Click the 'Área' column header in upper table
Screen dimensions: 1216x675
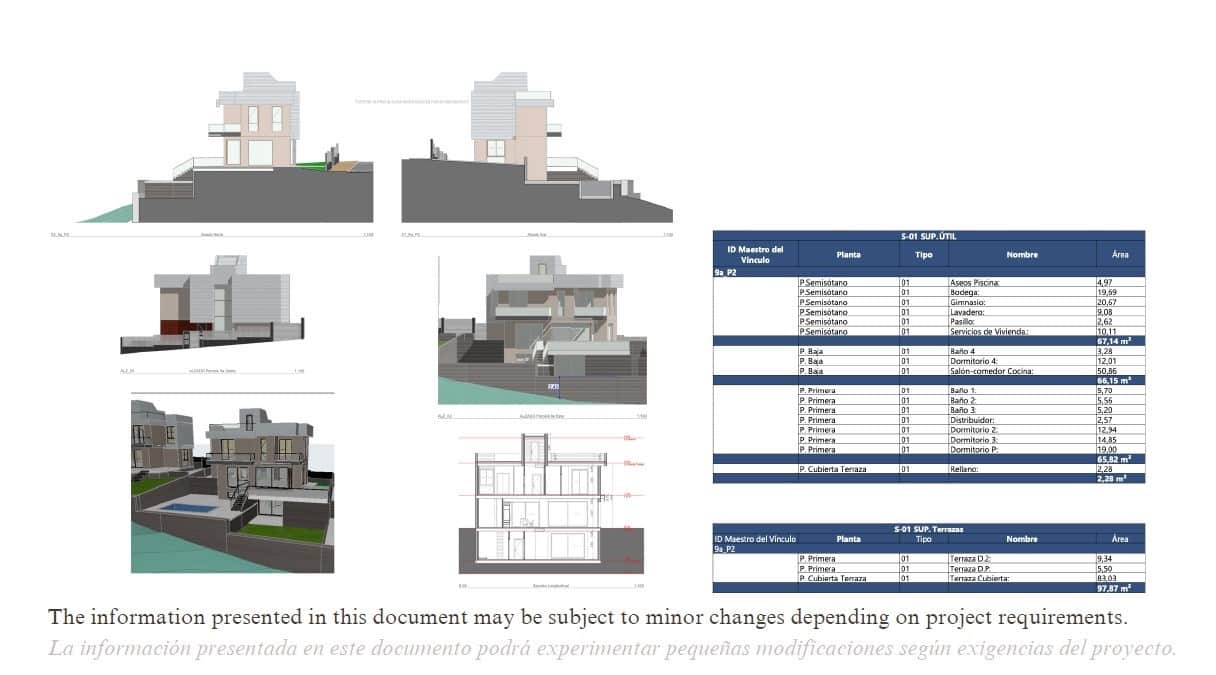tap(1119, 255)
